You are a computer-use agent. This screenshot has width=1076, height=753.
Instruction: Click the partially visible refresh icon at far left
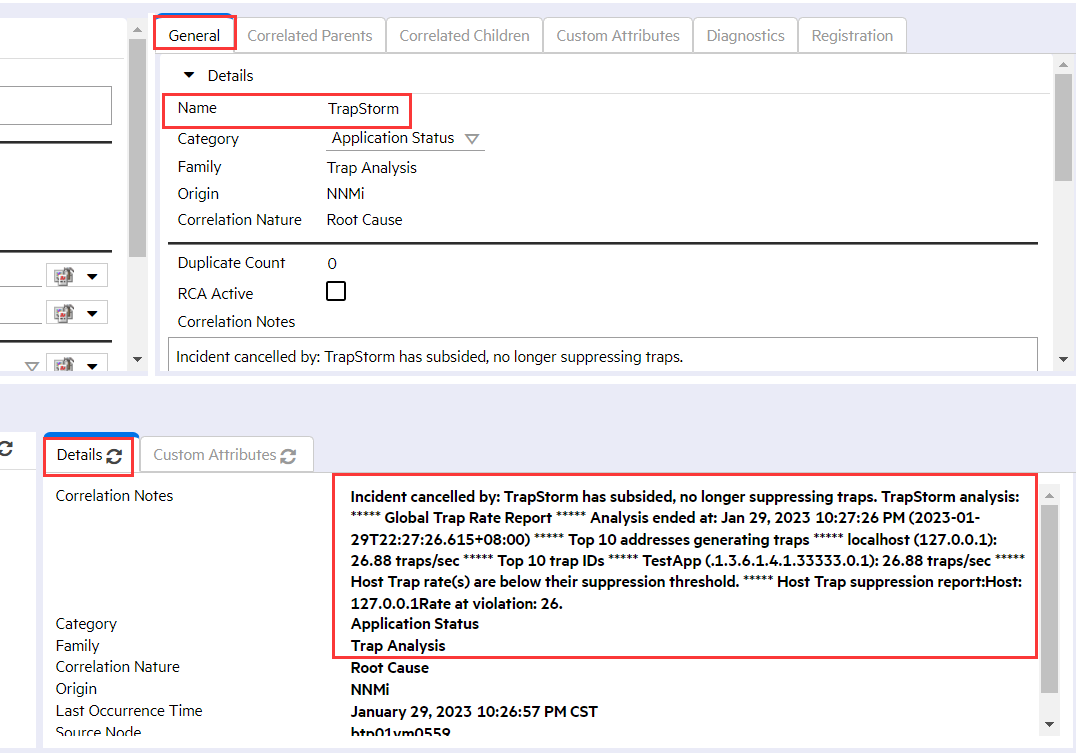pyautogui.click(x=5, y=452)
